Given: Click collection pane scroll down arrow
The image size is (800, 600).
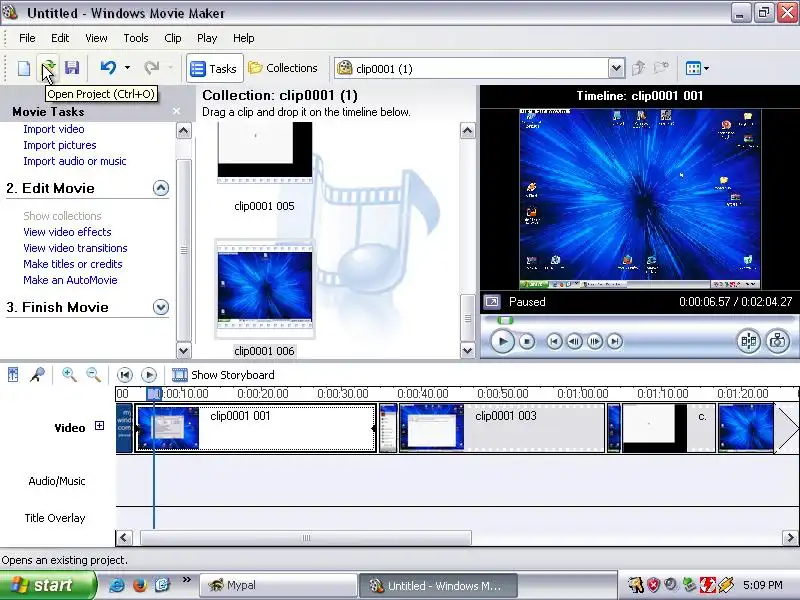Looking at the screenshot, I should 467,351.
